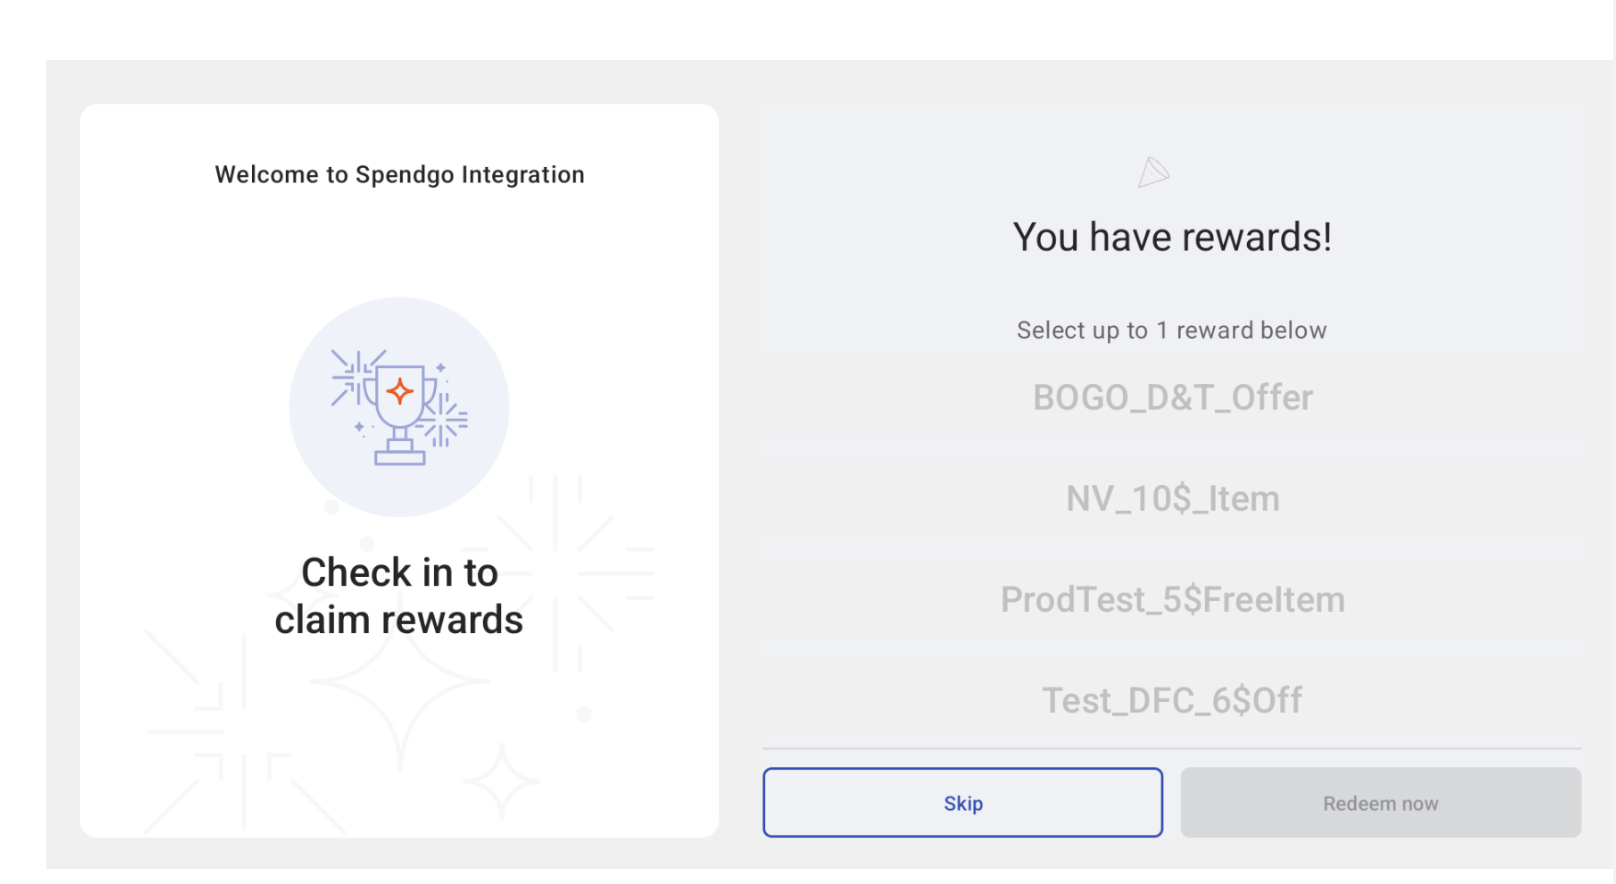Click the divider line above the Skip button
The width and height of the screenshot is (1616, 884).
coord(1172,748)
